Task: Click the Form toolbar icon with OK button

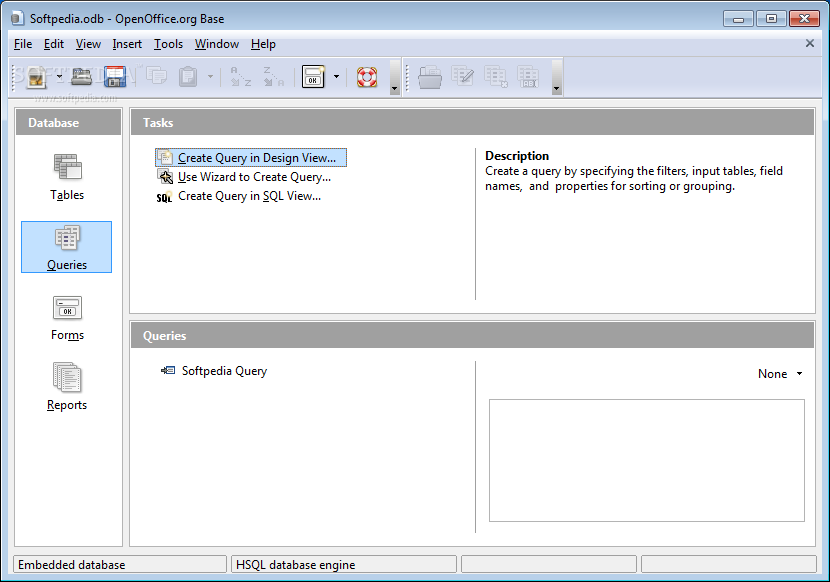Action: point(313,77)
